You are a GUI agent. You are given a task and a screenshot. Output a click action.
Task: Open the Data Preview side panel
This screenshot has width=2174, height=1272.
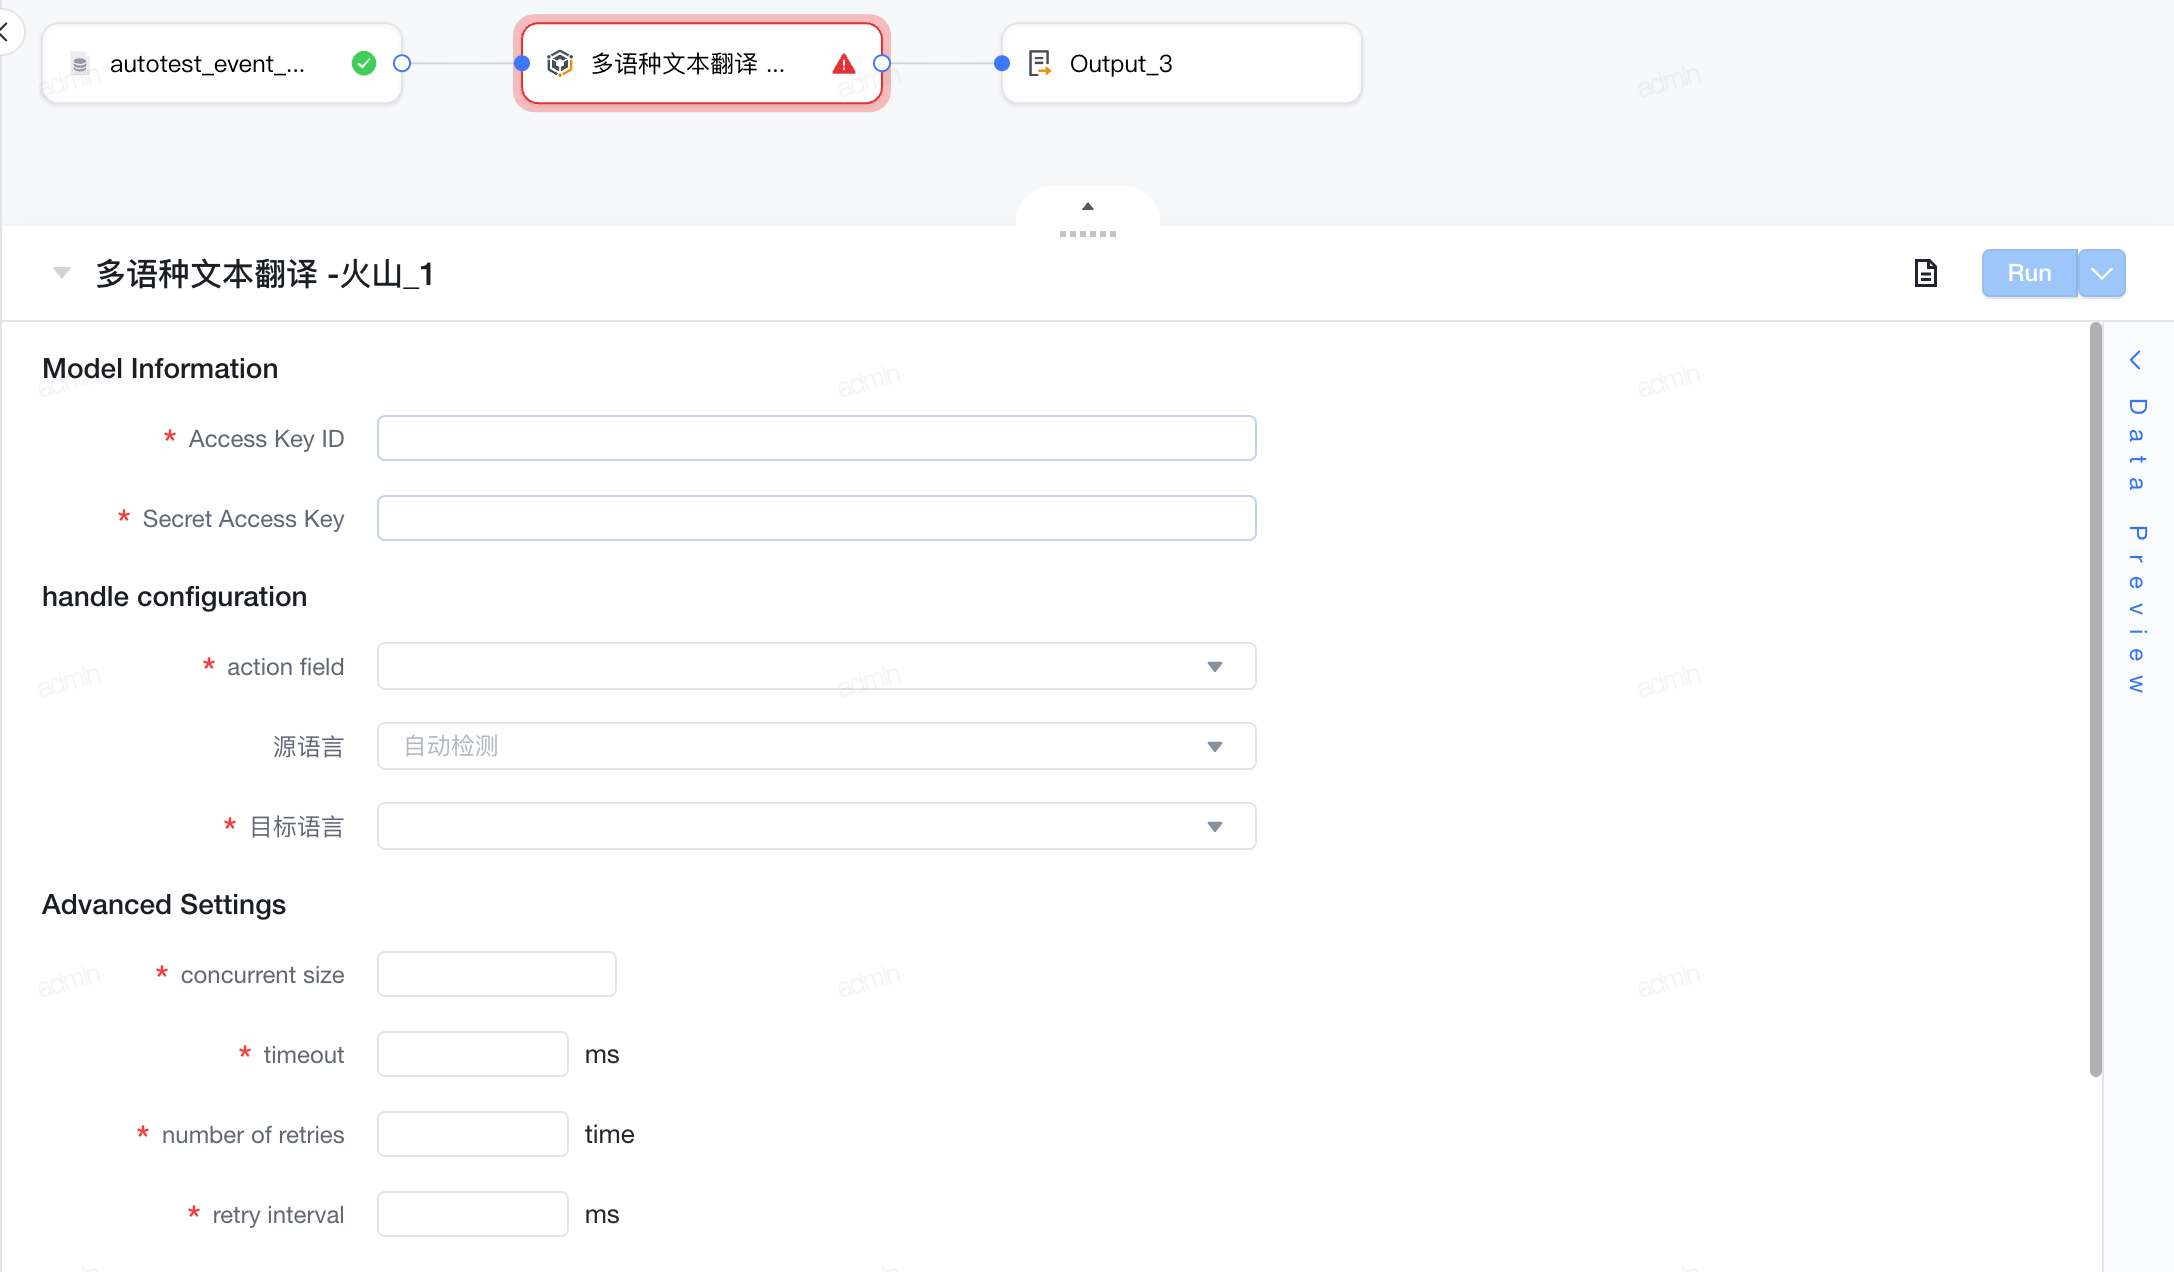tap(2137, 545)
